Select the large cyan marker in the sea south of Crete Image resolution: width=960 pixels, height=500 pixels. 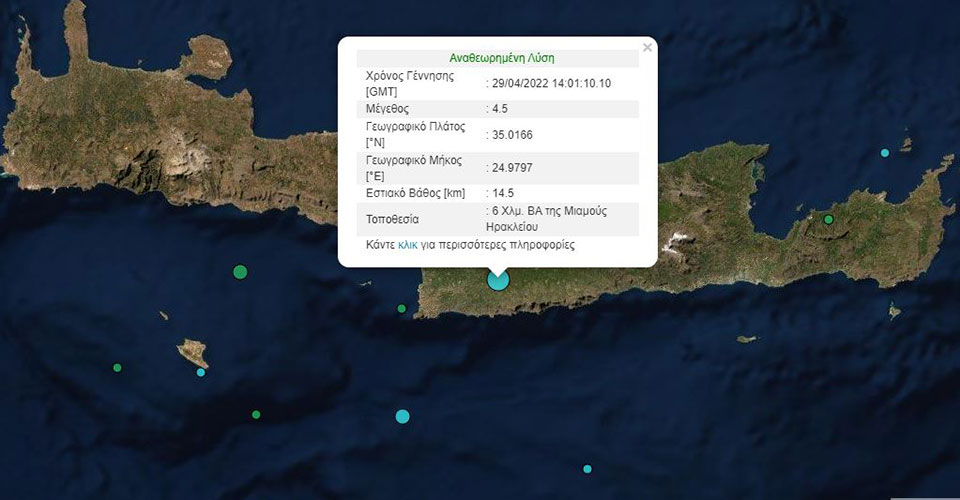pyautogui.click(x=402, y=416)
